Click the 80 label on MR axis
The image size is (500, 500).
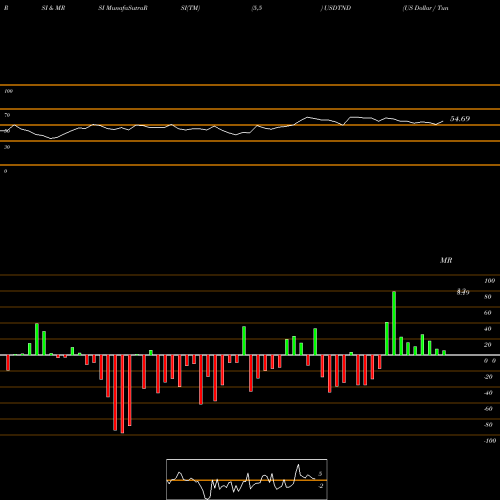click(488, 297)
